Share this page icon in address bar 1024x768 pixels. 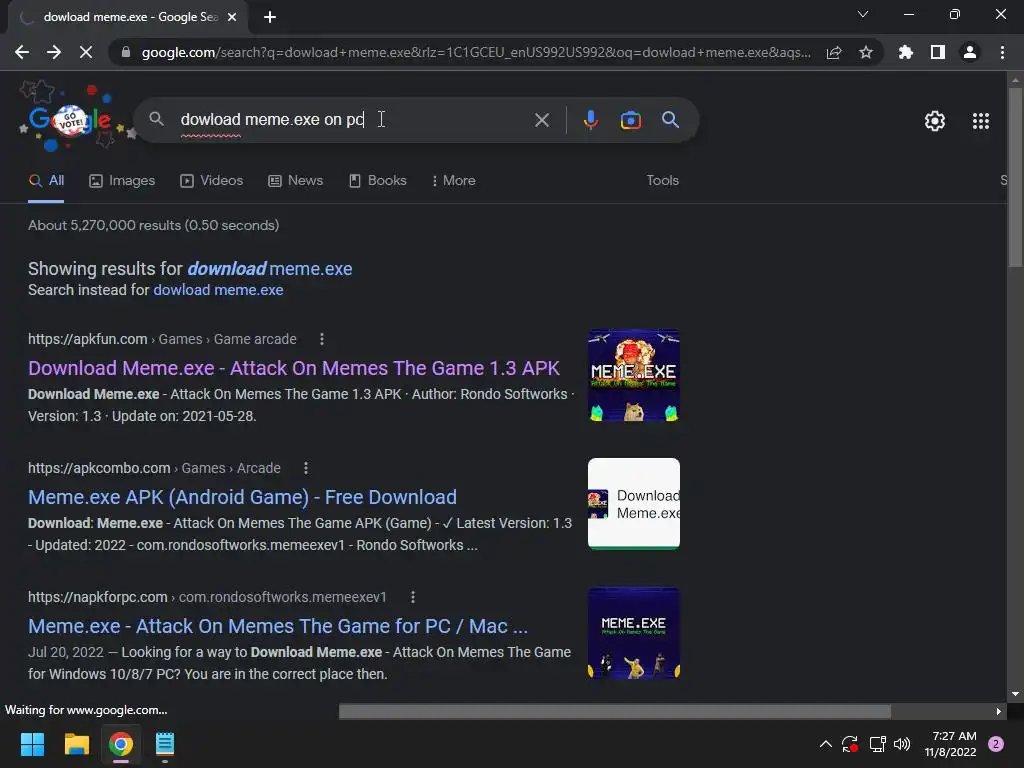834,52
